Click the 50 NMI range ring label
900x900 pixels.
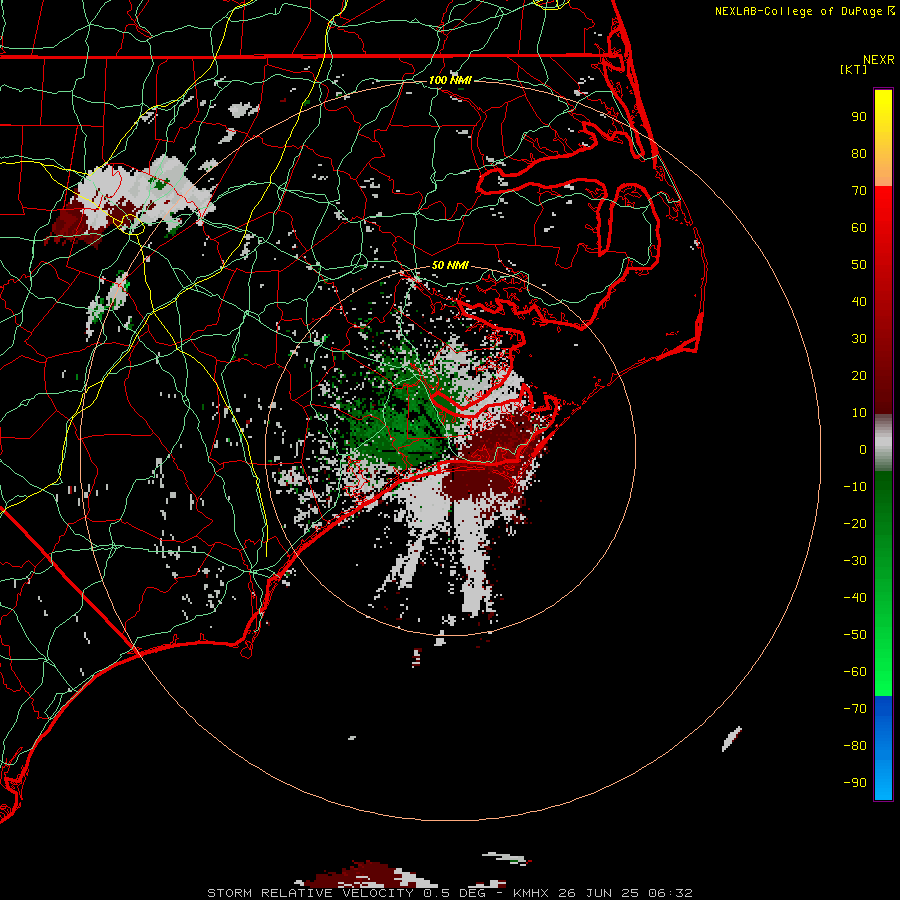[450, 265]
